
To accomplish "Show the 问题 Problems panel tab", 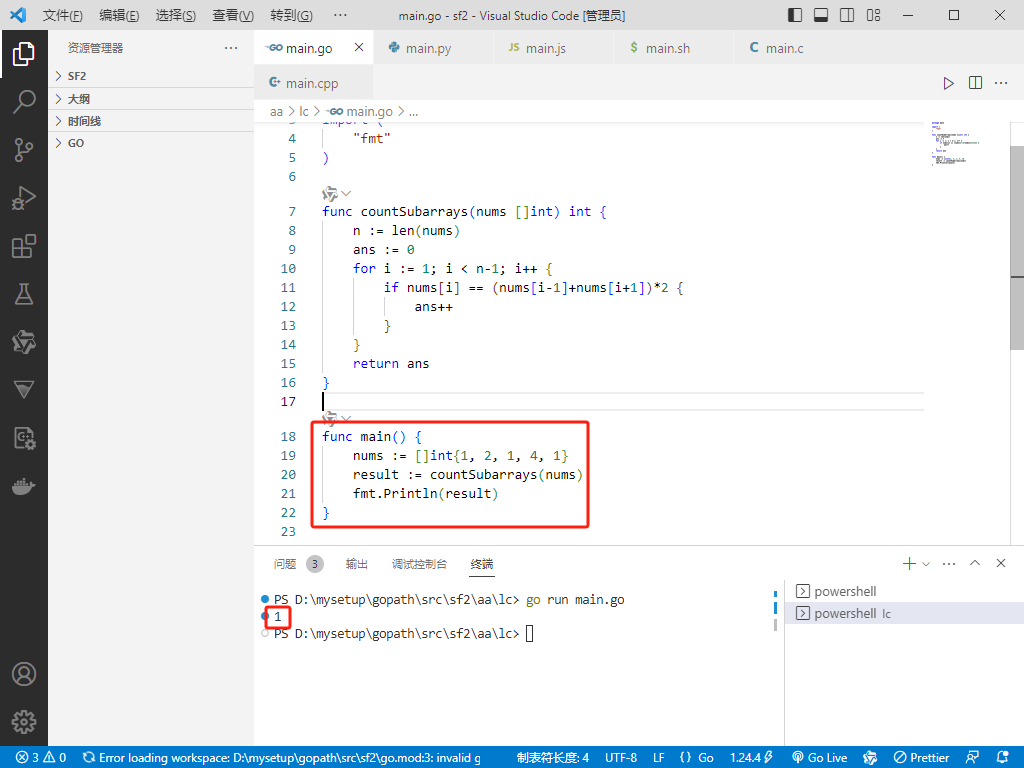I will coord(298,564).
